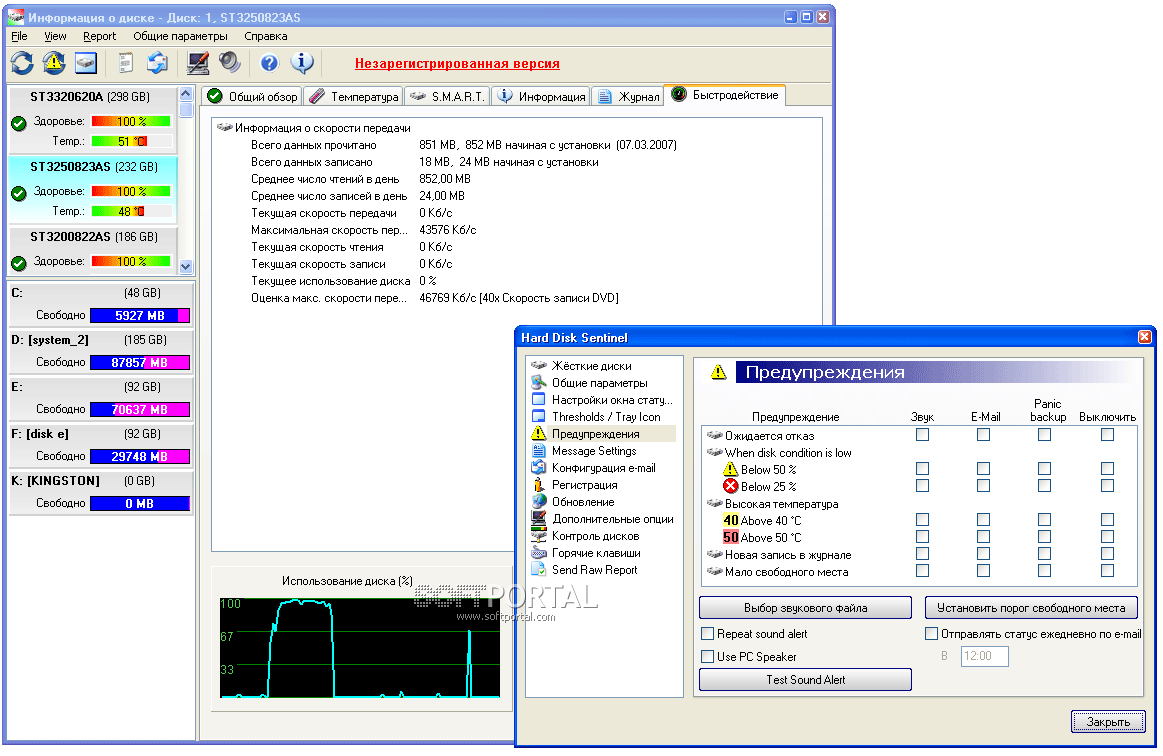Click the notepad report toolbar icon

125,63
